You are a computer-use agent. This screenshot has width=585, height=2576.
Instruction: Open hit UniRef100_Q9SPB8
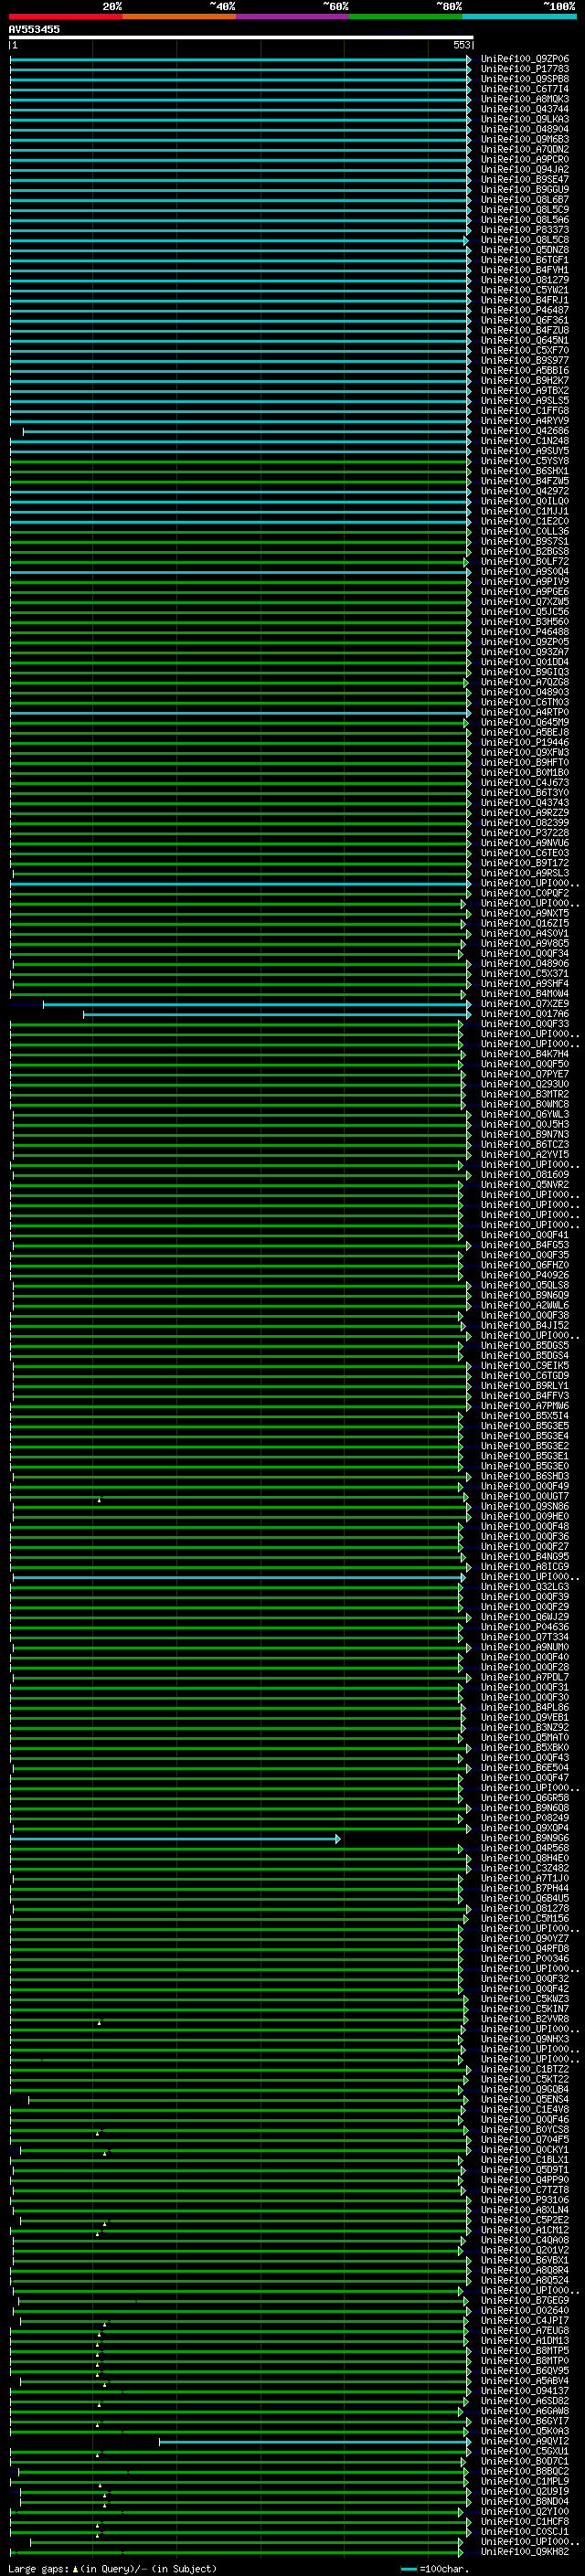(x=525, y=79)
